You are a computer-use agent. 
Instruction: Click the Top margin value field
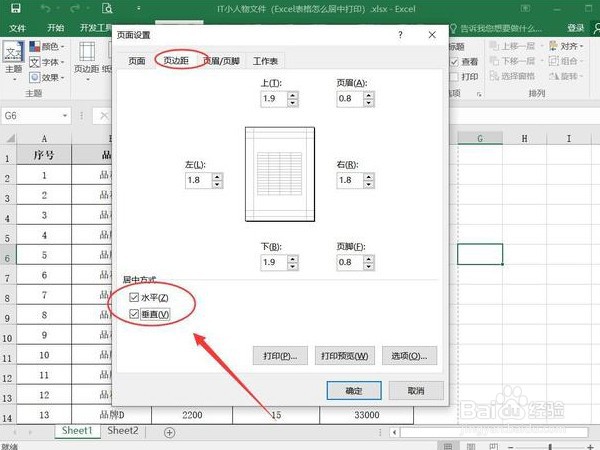pos(274,99)
